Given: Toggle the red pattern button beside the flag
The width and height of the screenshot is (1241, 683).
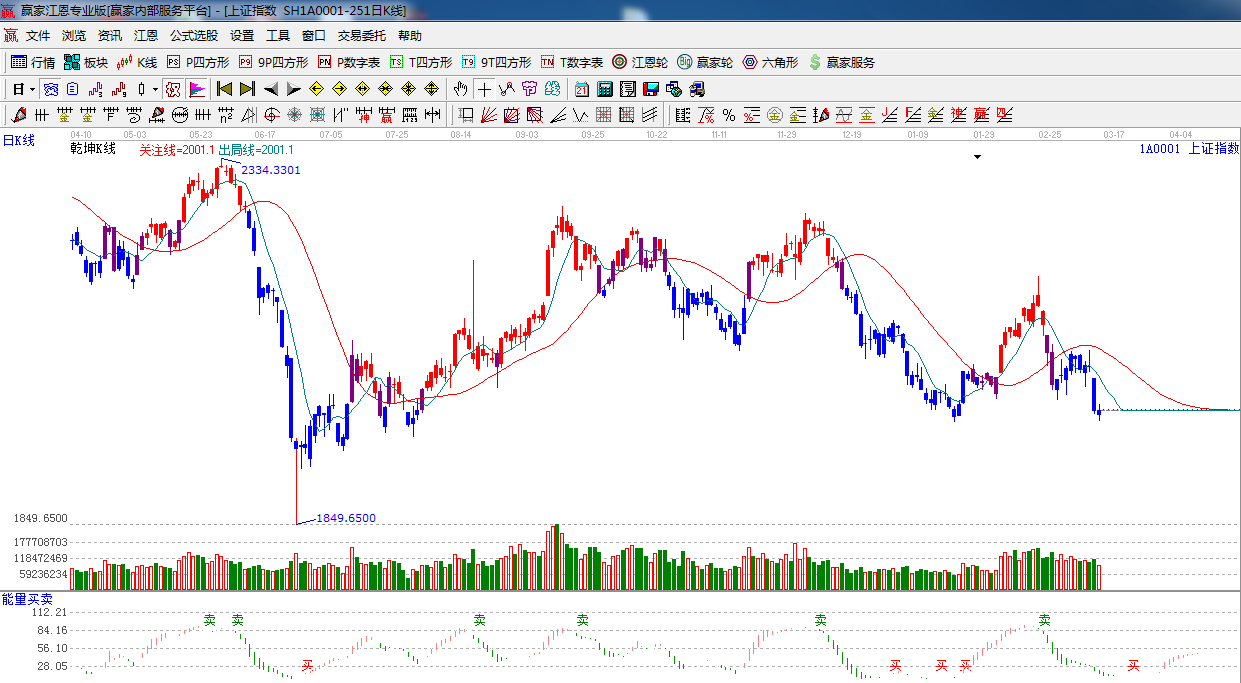Looking at the screenshot, I should tap(173, 89).
